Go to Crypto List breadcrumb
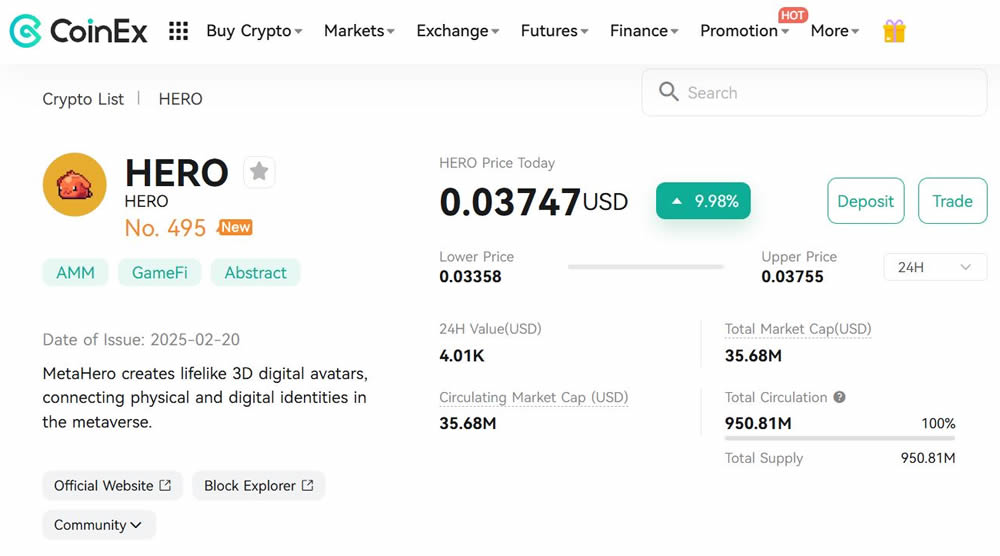This screenshot has height=556, width=1000. coord(83,99)
